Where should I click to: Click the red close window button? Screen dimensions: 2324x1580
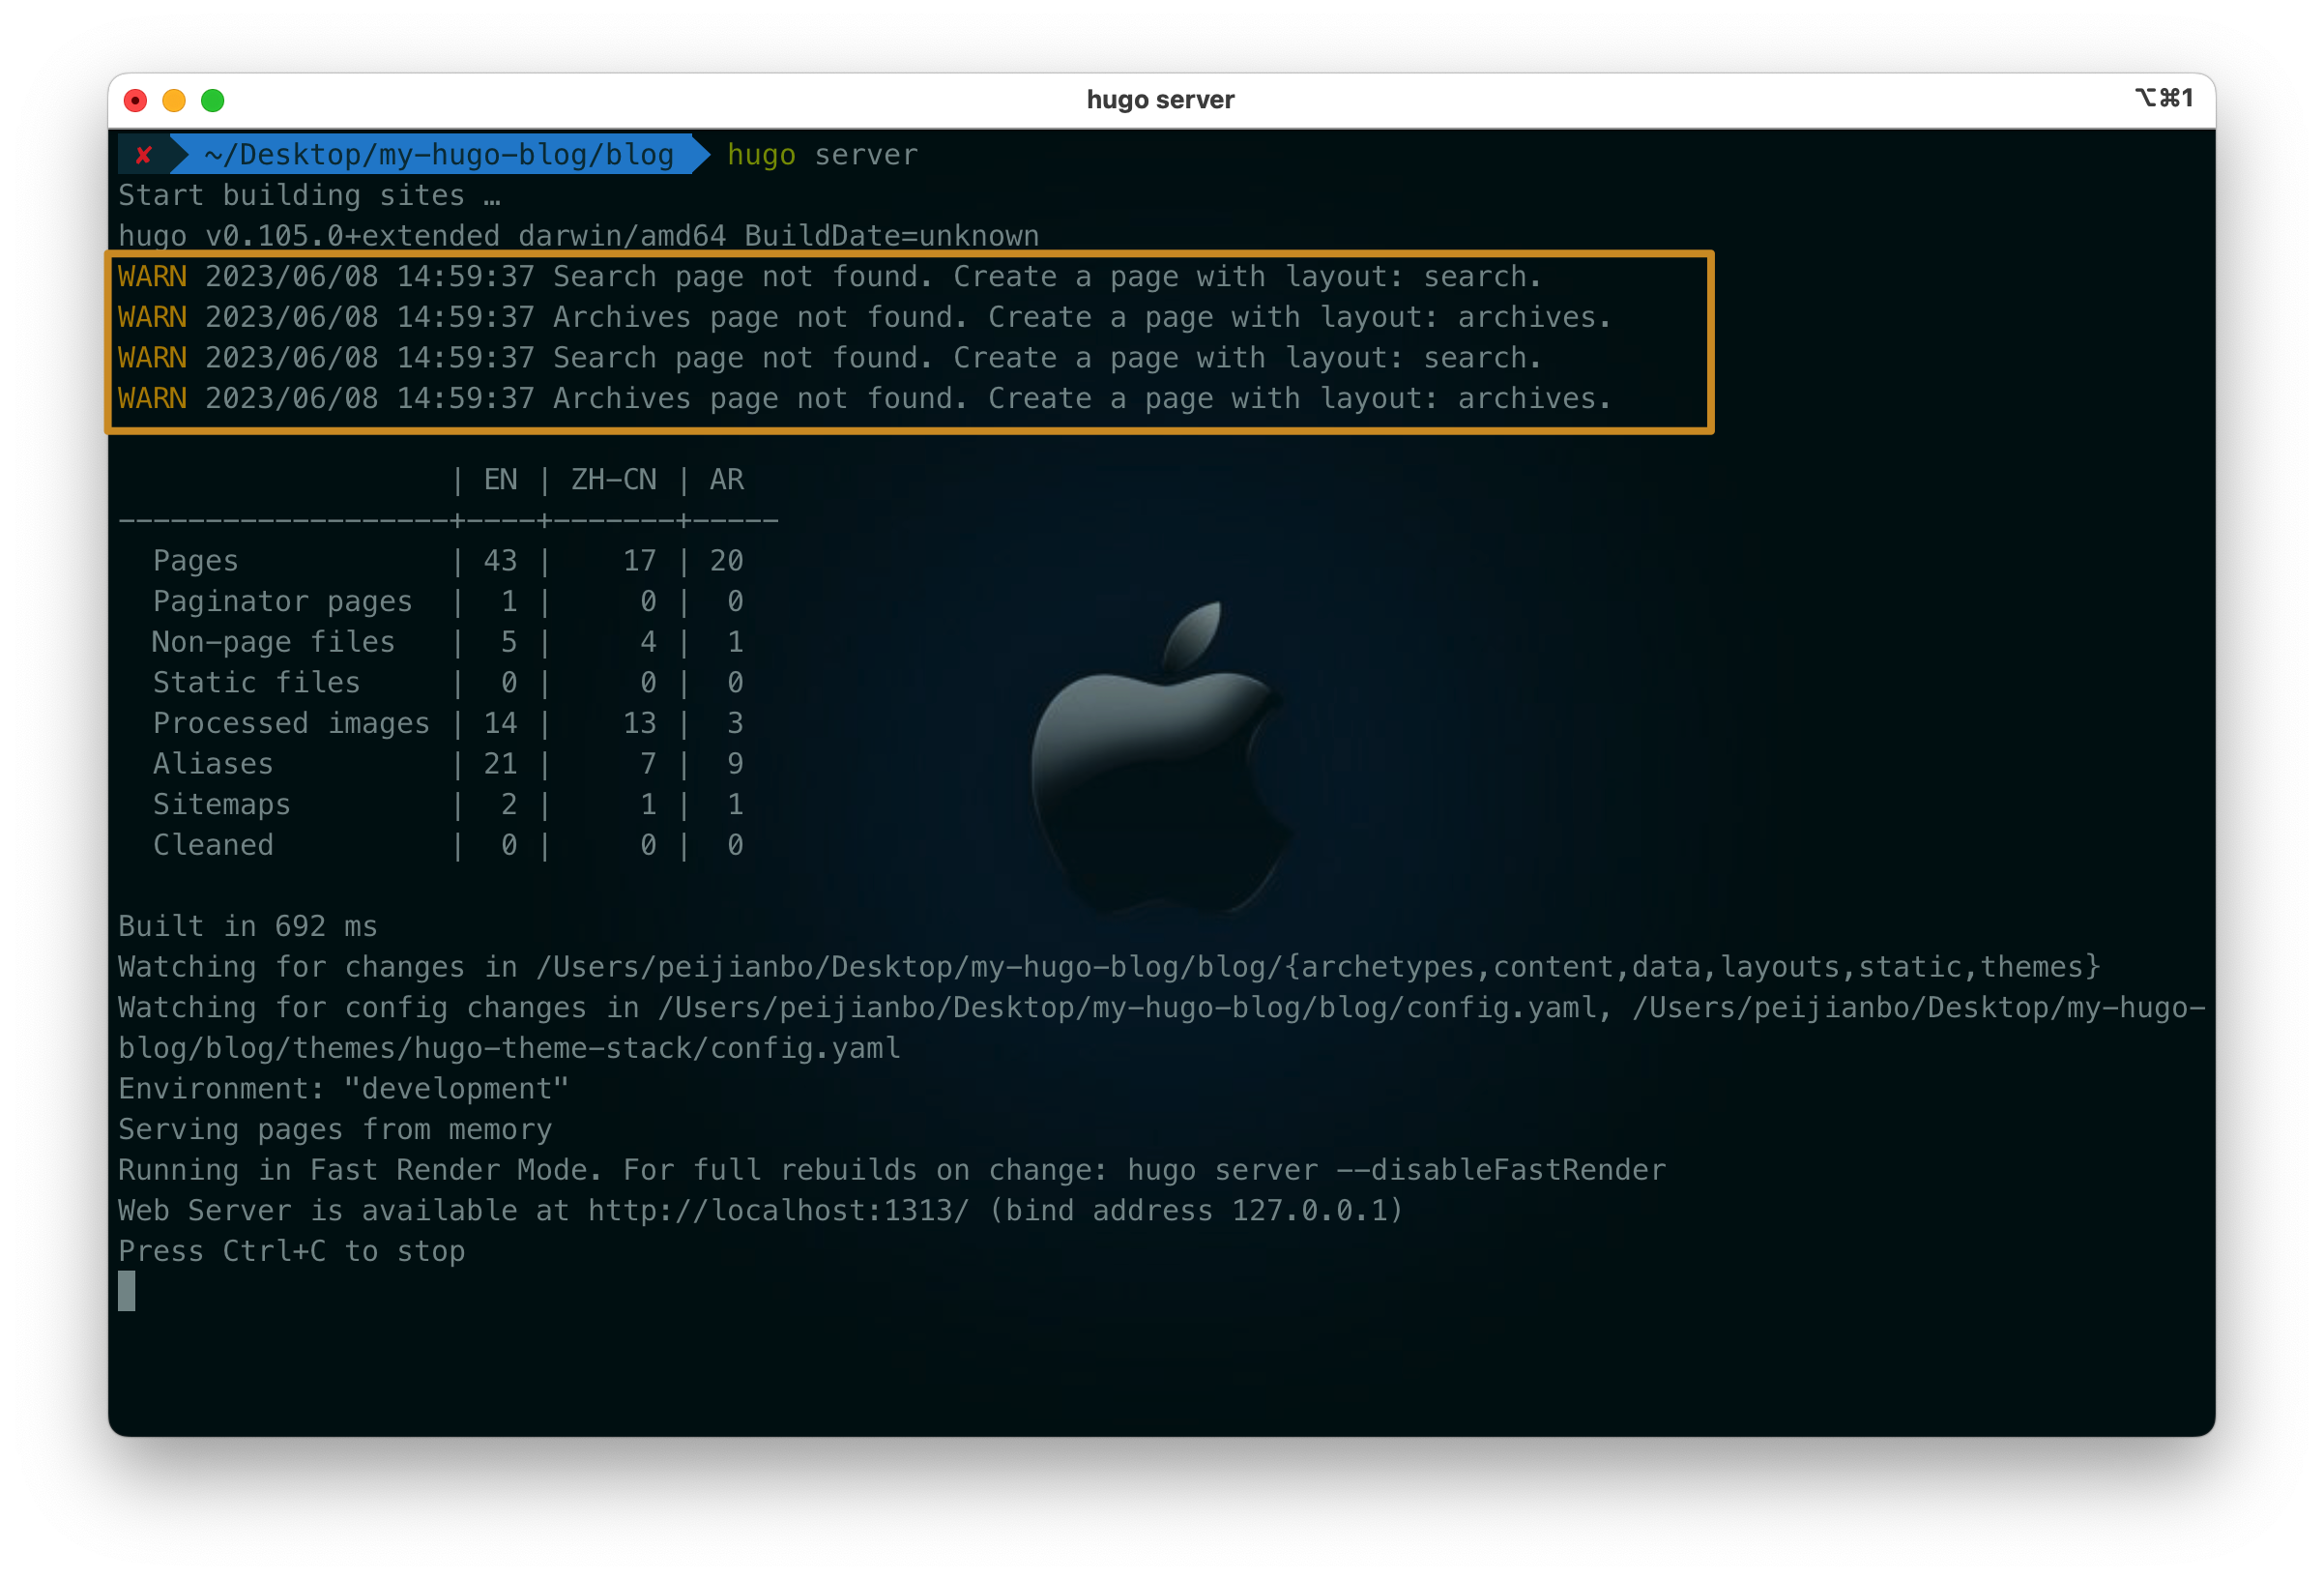point(135,100)
